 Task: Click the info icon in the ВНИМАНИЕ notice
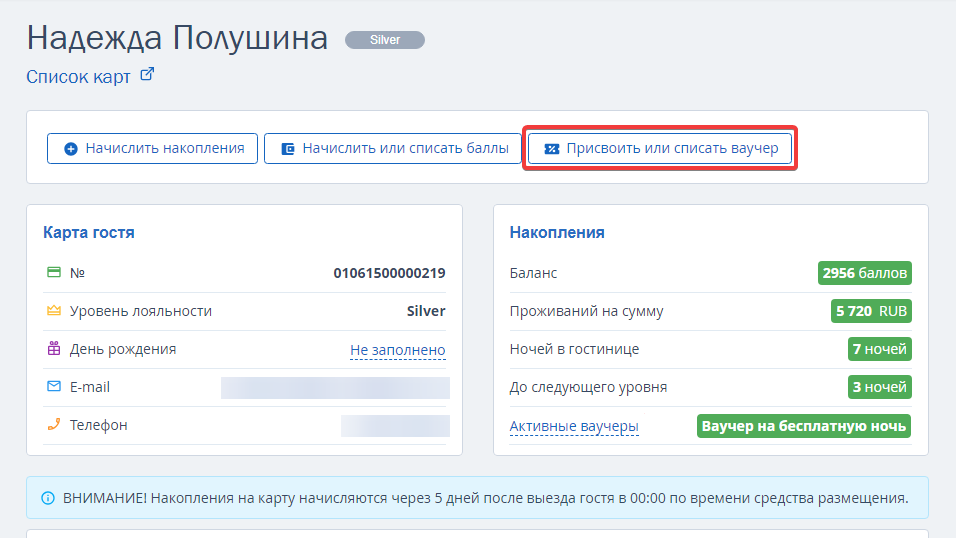click(x=48, y=498)
